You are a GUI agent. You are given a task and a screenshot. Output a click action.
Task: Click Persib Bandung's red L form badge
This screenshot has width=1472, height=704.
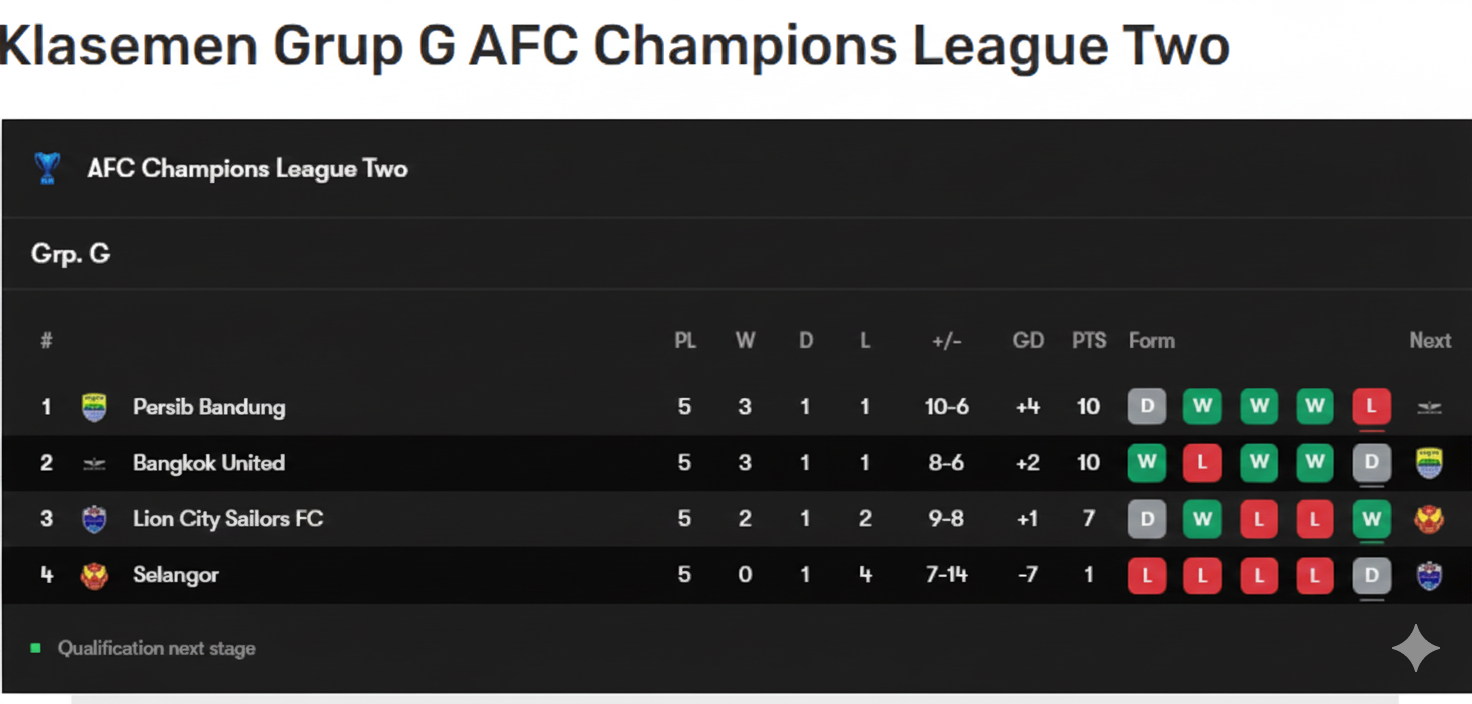tap(1371, 407)
